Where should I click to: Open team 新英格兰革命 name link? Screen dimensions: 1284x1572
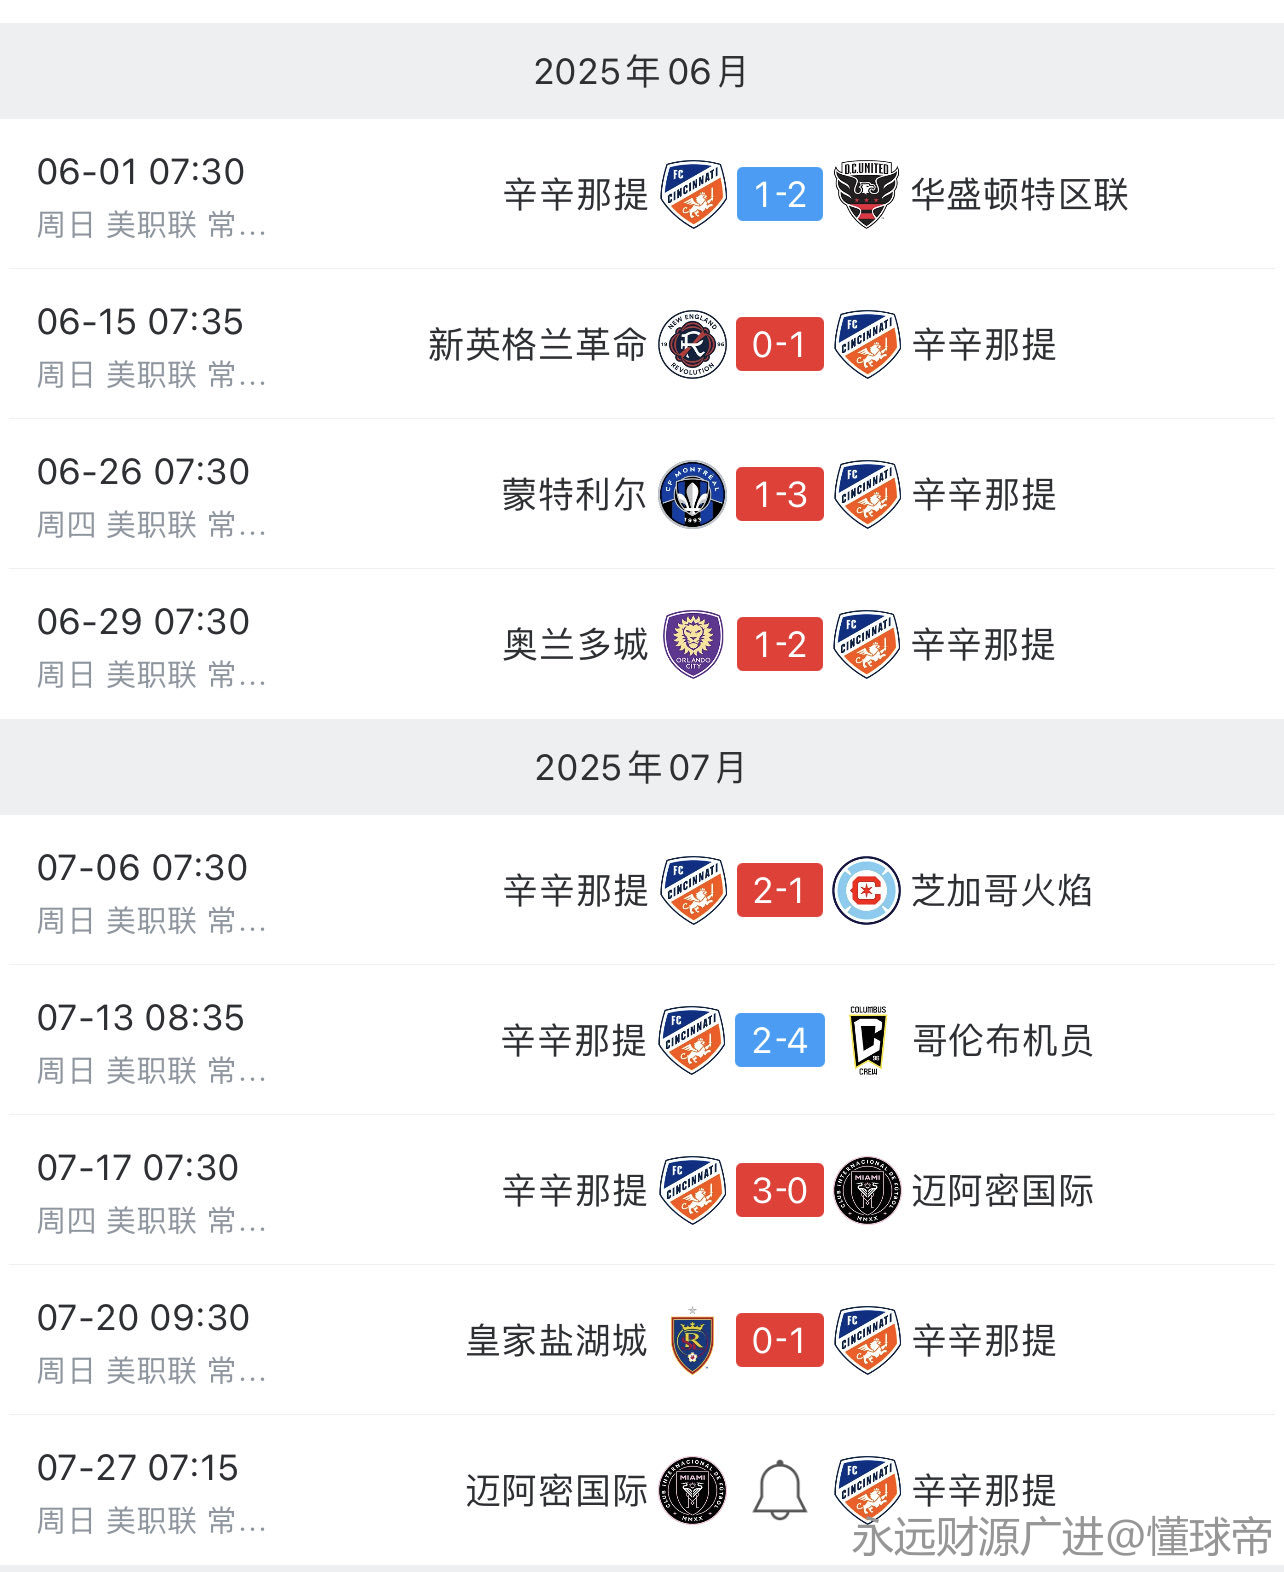click(537, 344)
